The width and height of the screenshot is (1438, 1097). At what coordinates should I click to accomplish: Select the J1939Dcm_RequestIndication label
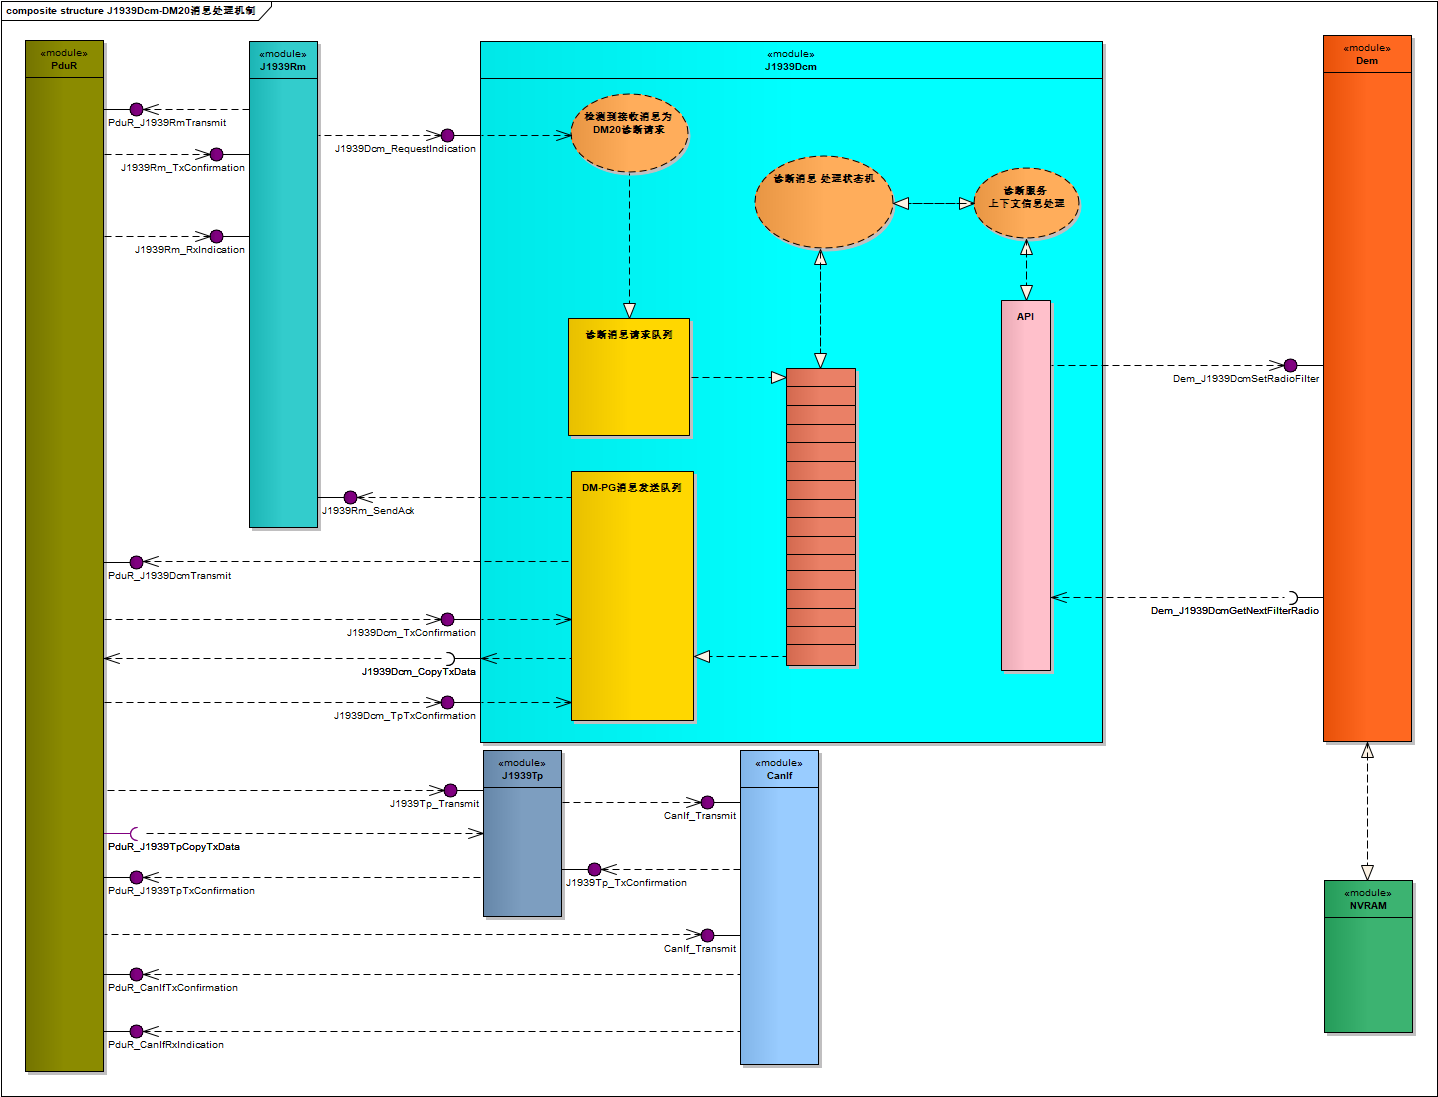tap(405, 149)
